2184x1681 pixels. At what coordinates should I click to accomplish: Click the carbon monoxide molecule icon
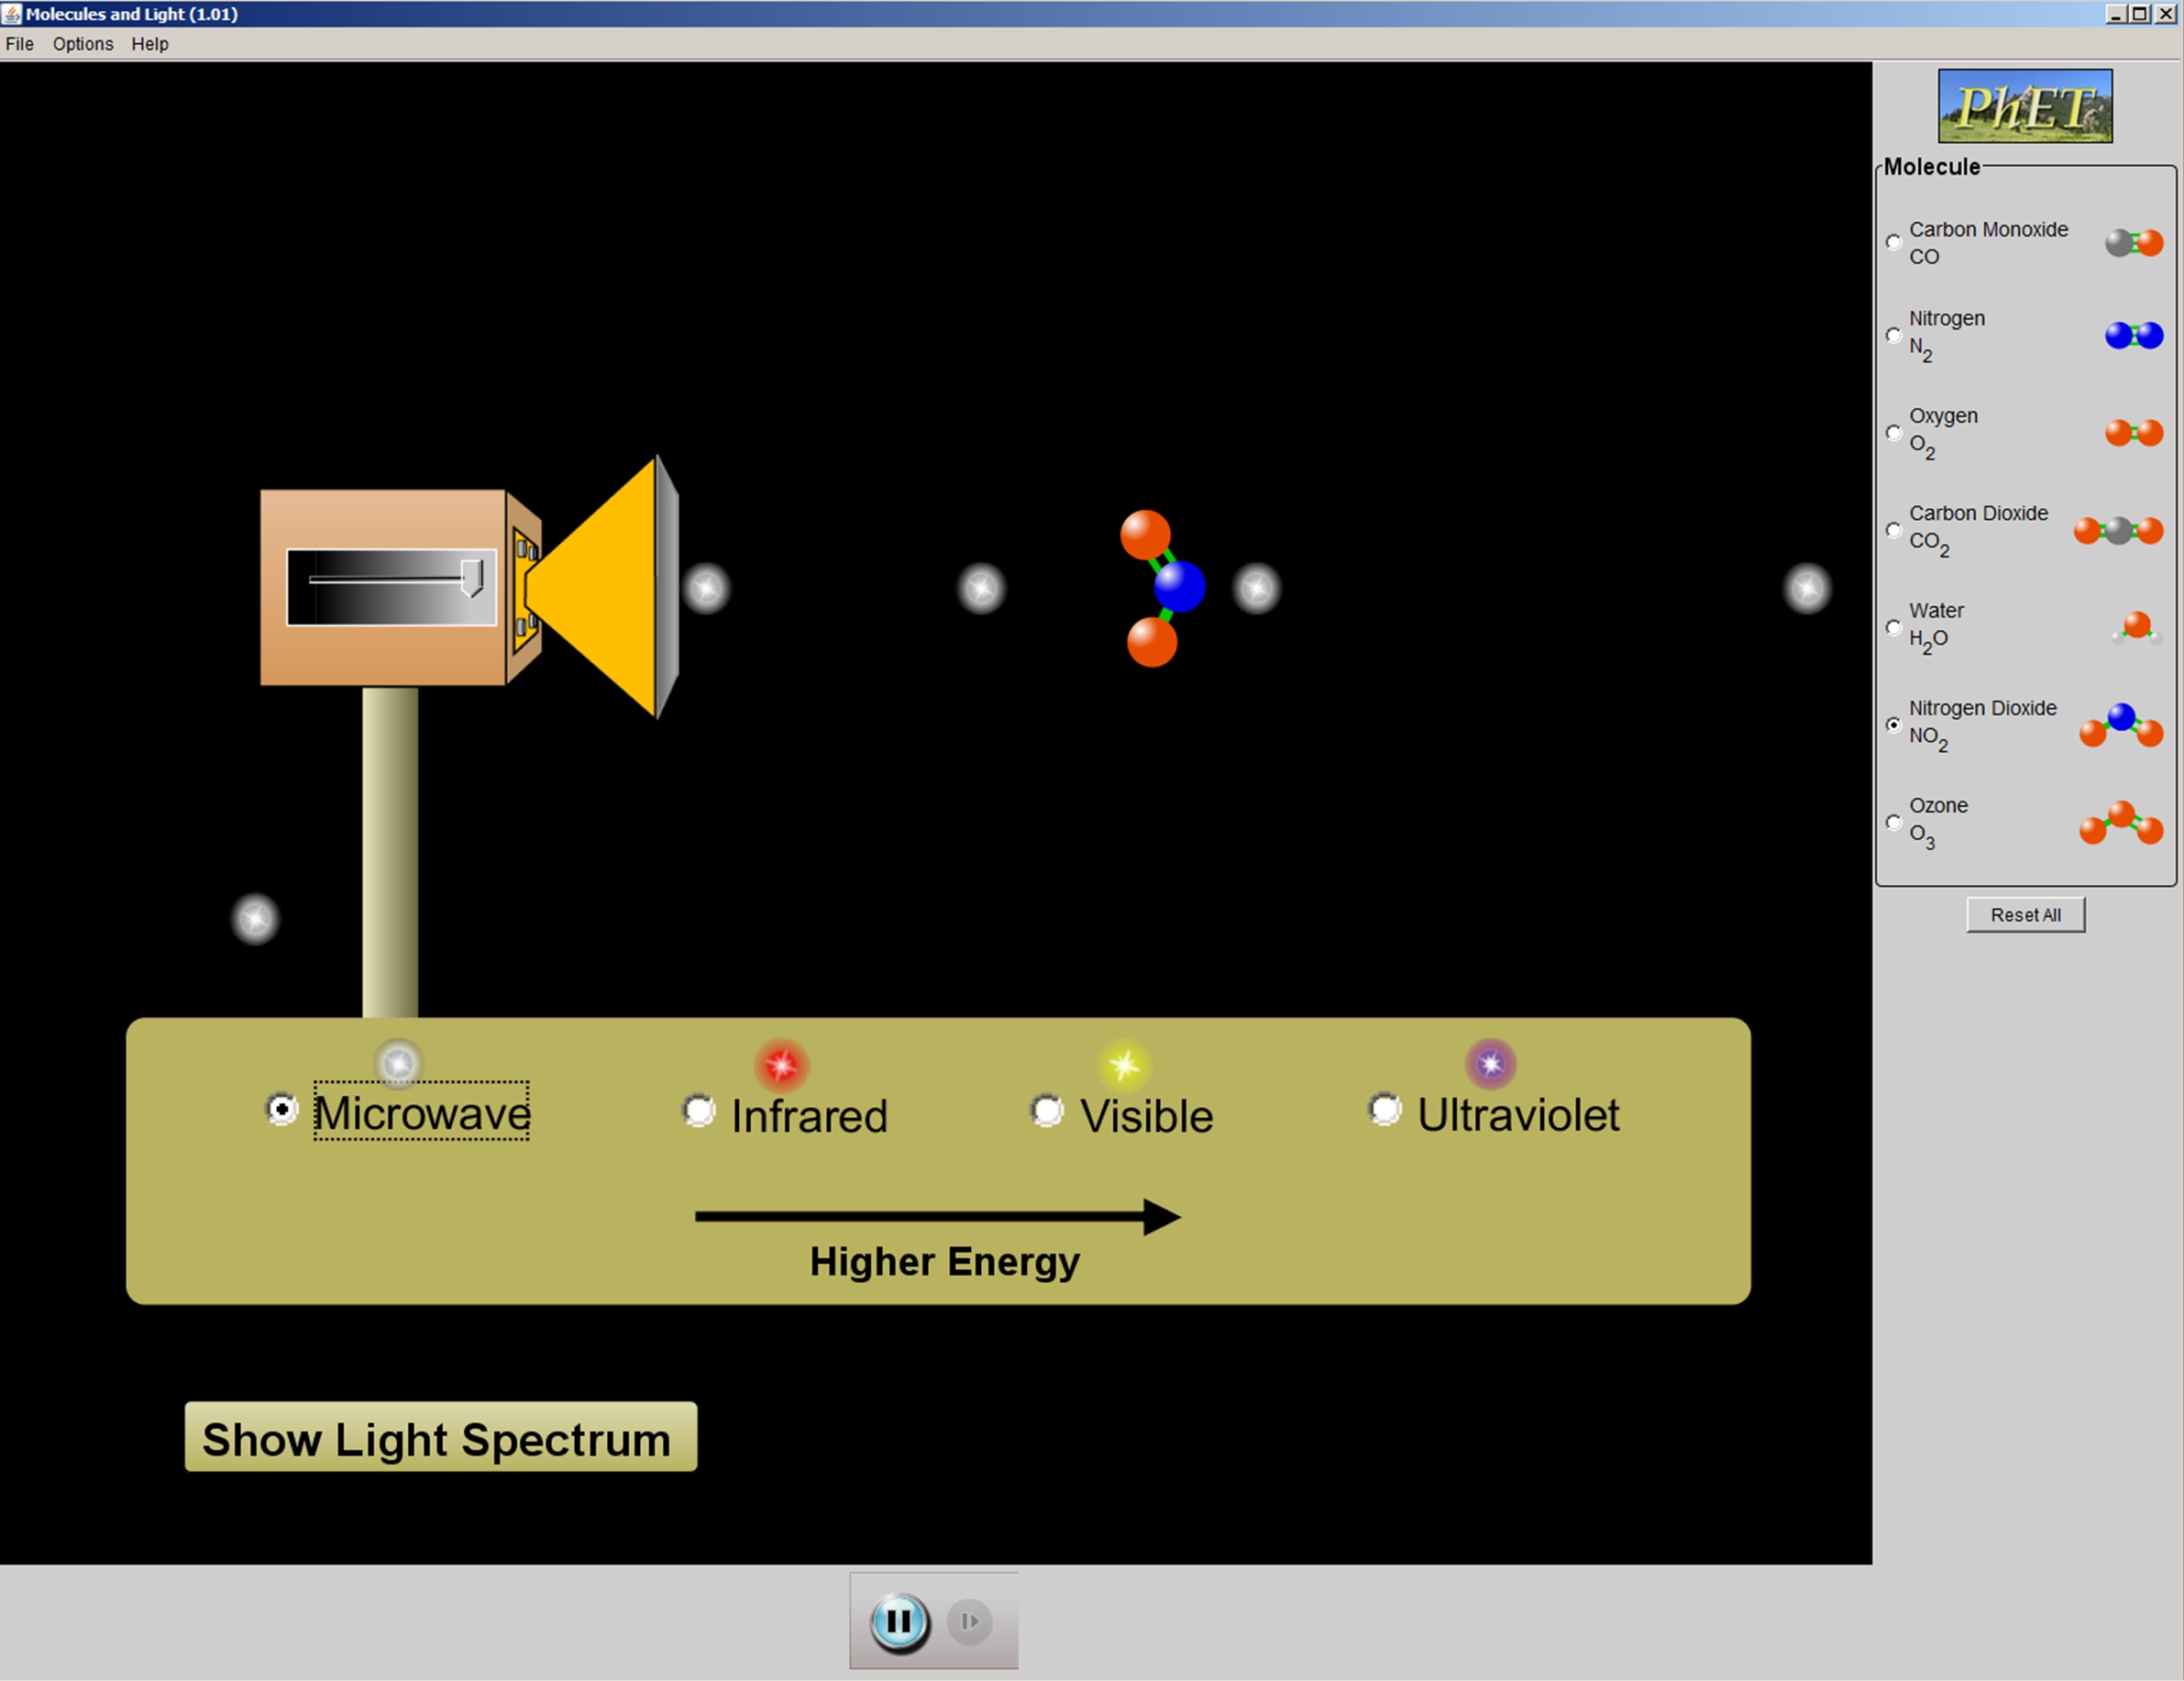pos(2133,243)
